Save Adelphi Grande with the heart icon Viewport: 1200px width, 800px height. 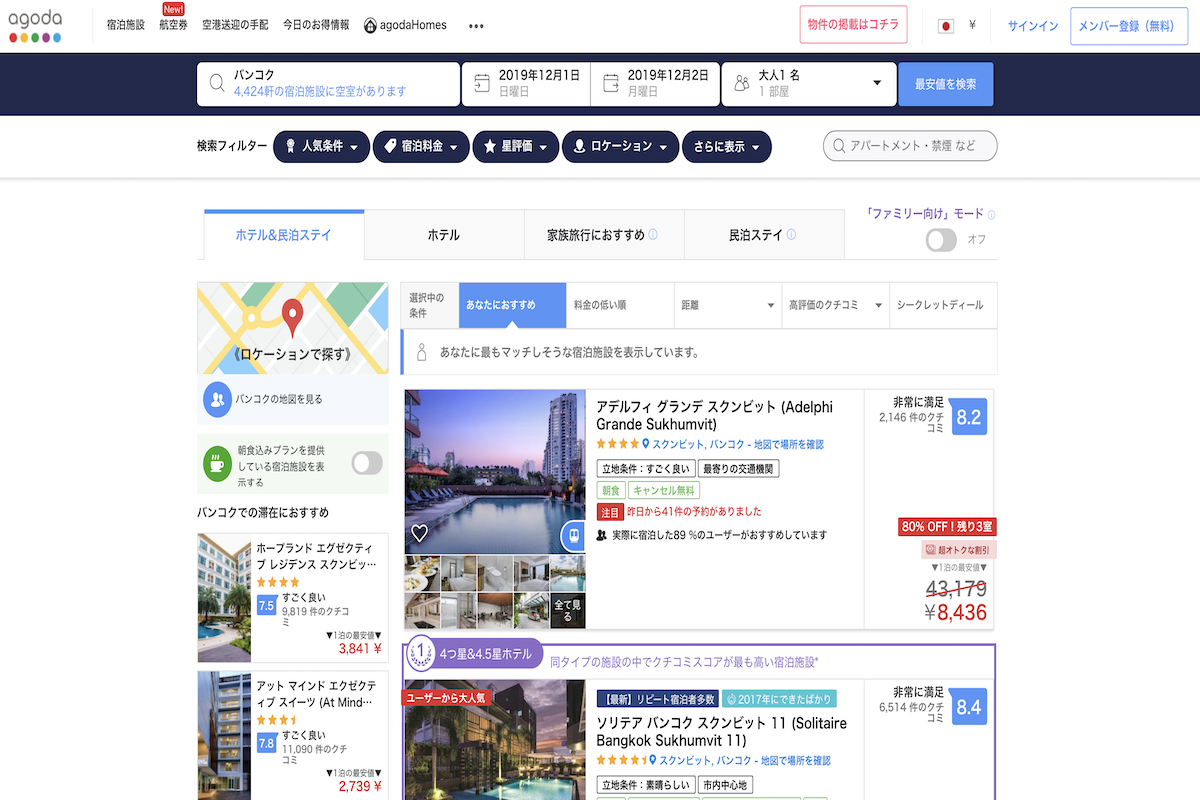point(420,534)
